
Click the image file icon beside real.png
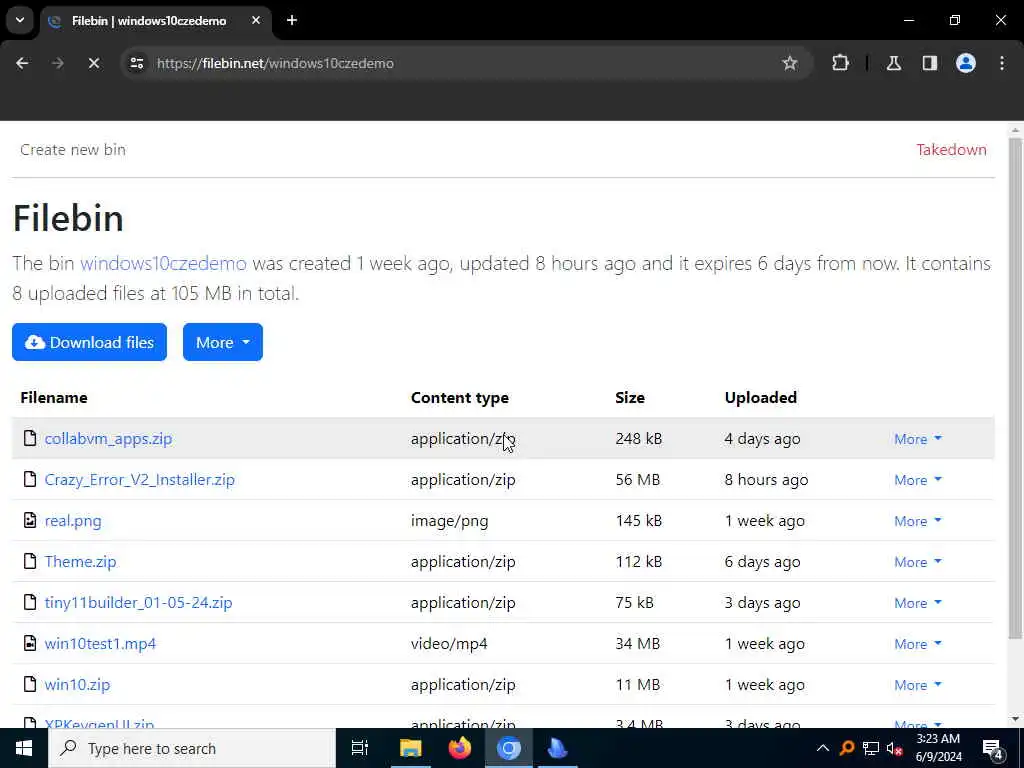tap(29, 520)
